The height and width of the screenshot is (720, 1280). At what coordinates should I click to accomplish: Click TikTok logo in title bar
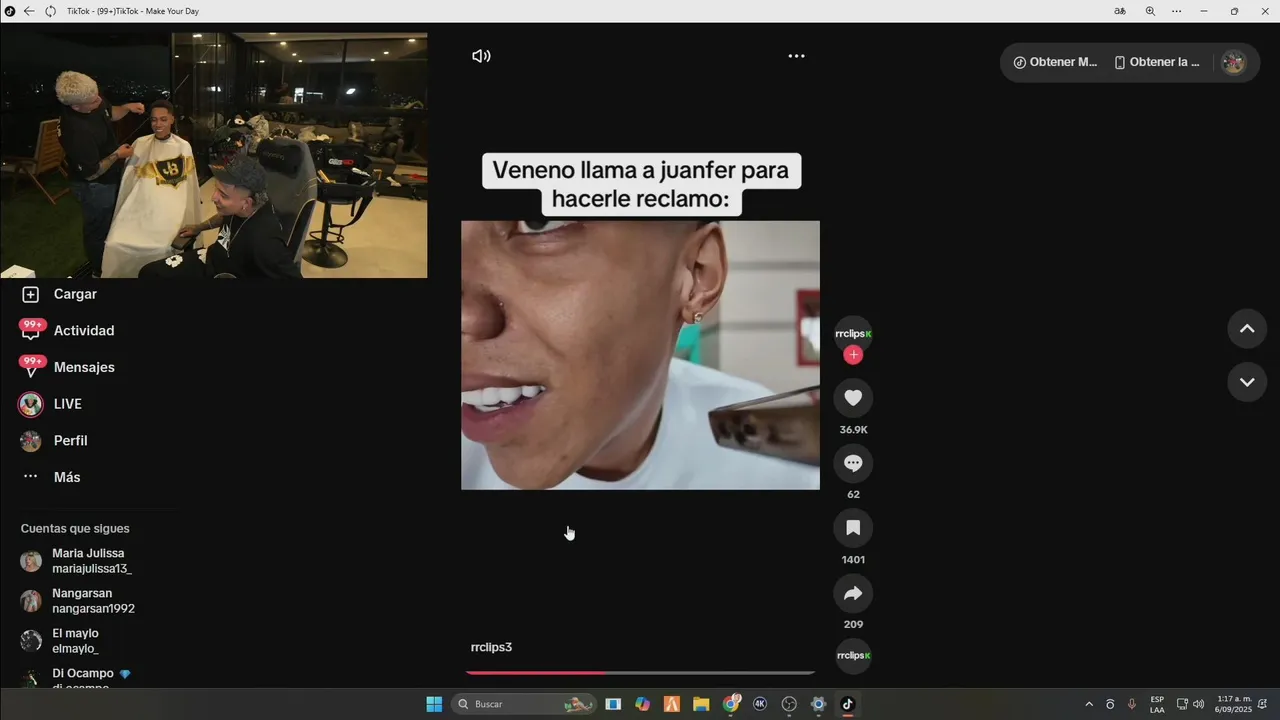pyautogui.click(x=10, y=11)
